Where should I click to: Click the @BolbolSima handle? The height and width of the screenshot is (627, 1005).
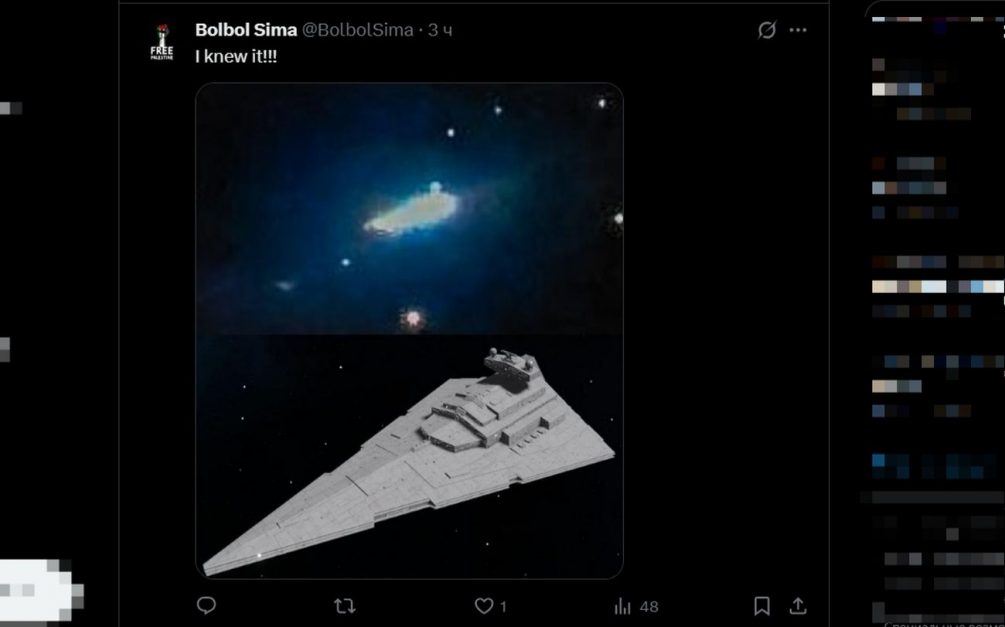(357, 30)
